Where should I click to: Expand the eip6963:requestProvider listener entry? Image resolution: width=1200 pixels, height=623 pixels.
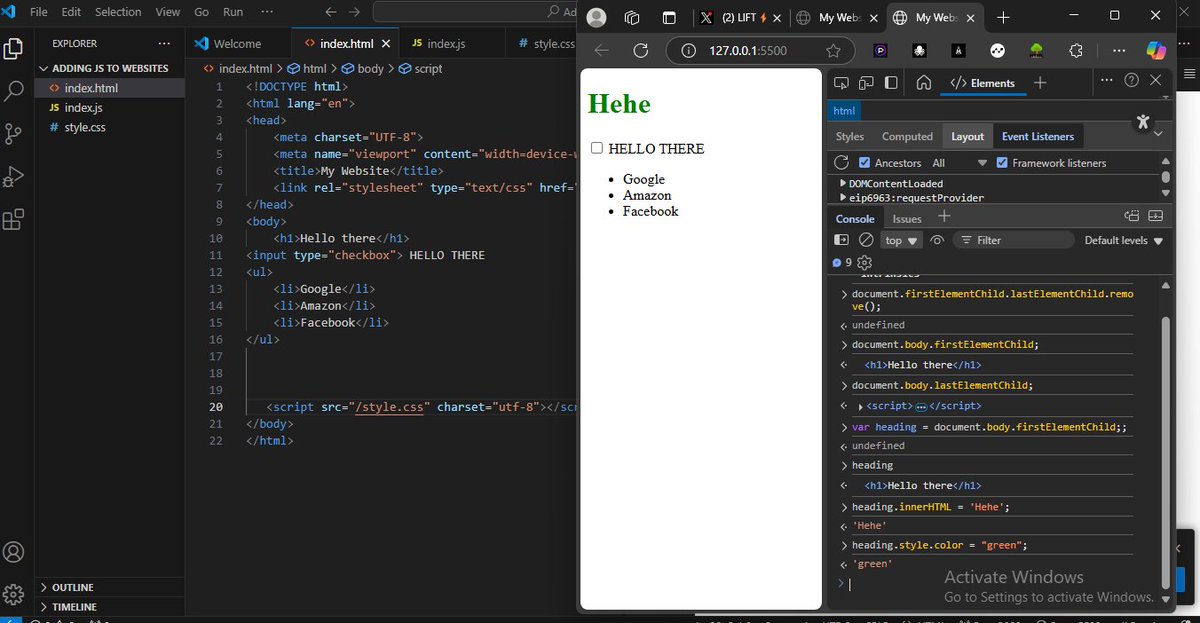pyautogui.click(x=843, y=198)
